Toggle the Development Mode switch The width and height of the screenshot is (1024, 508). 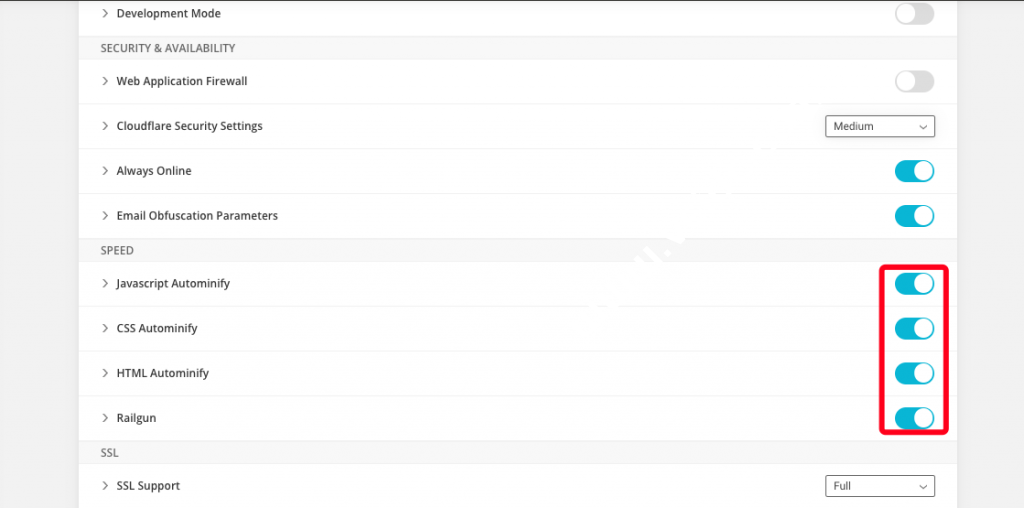click(914, 14)
